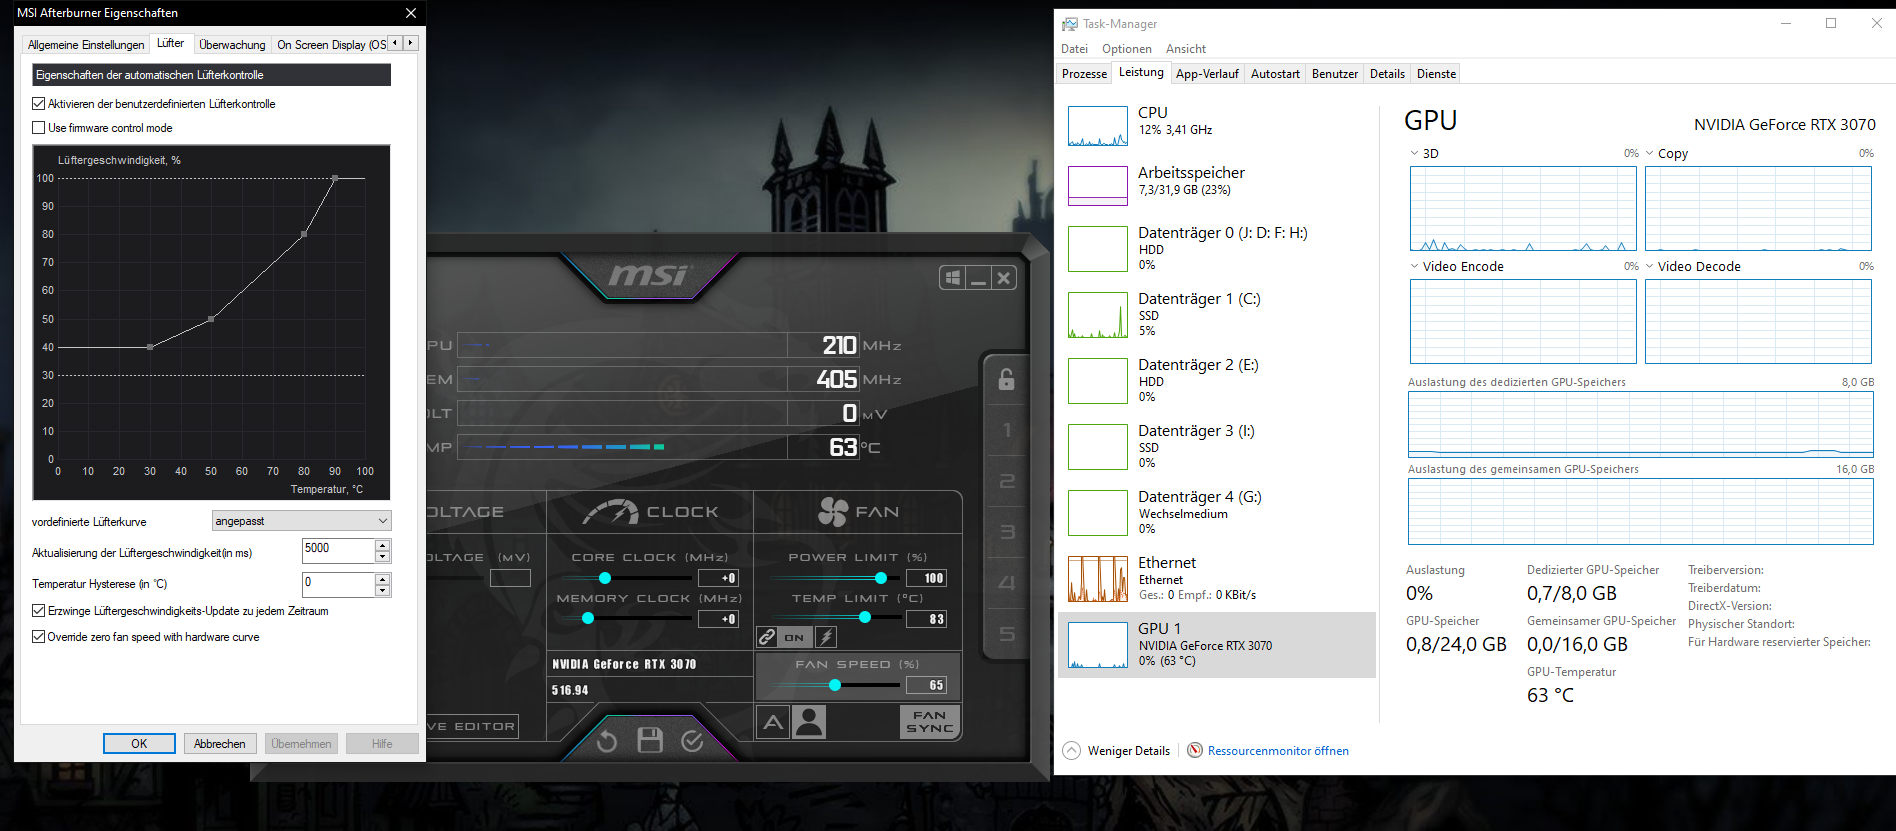Click the Power Limit slider handle

[x=881, y=578]
